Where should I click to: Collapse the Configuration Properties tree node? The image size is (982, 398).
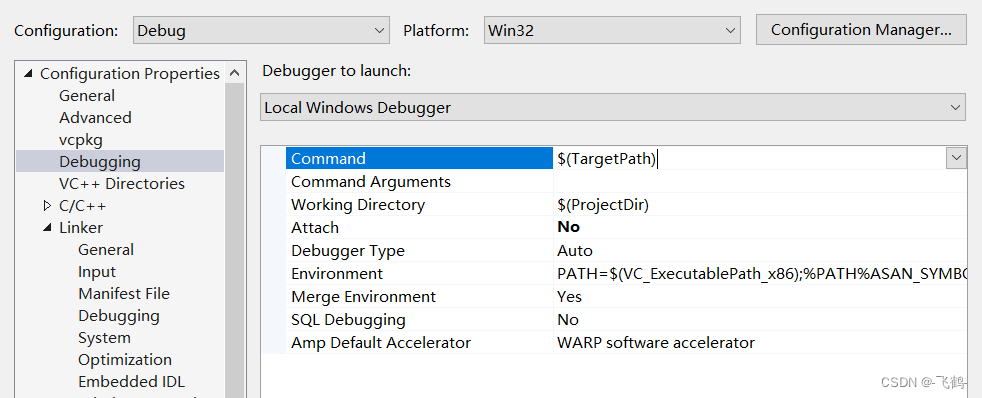28,74
